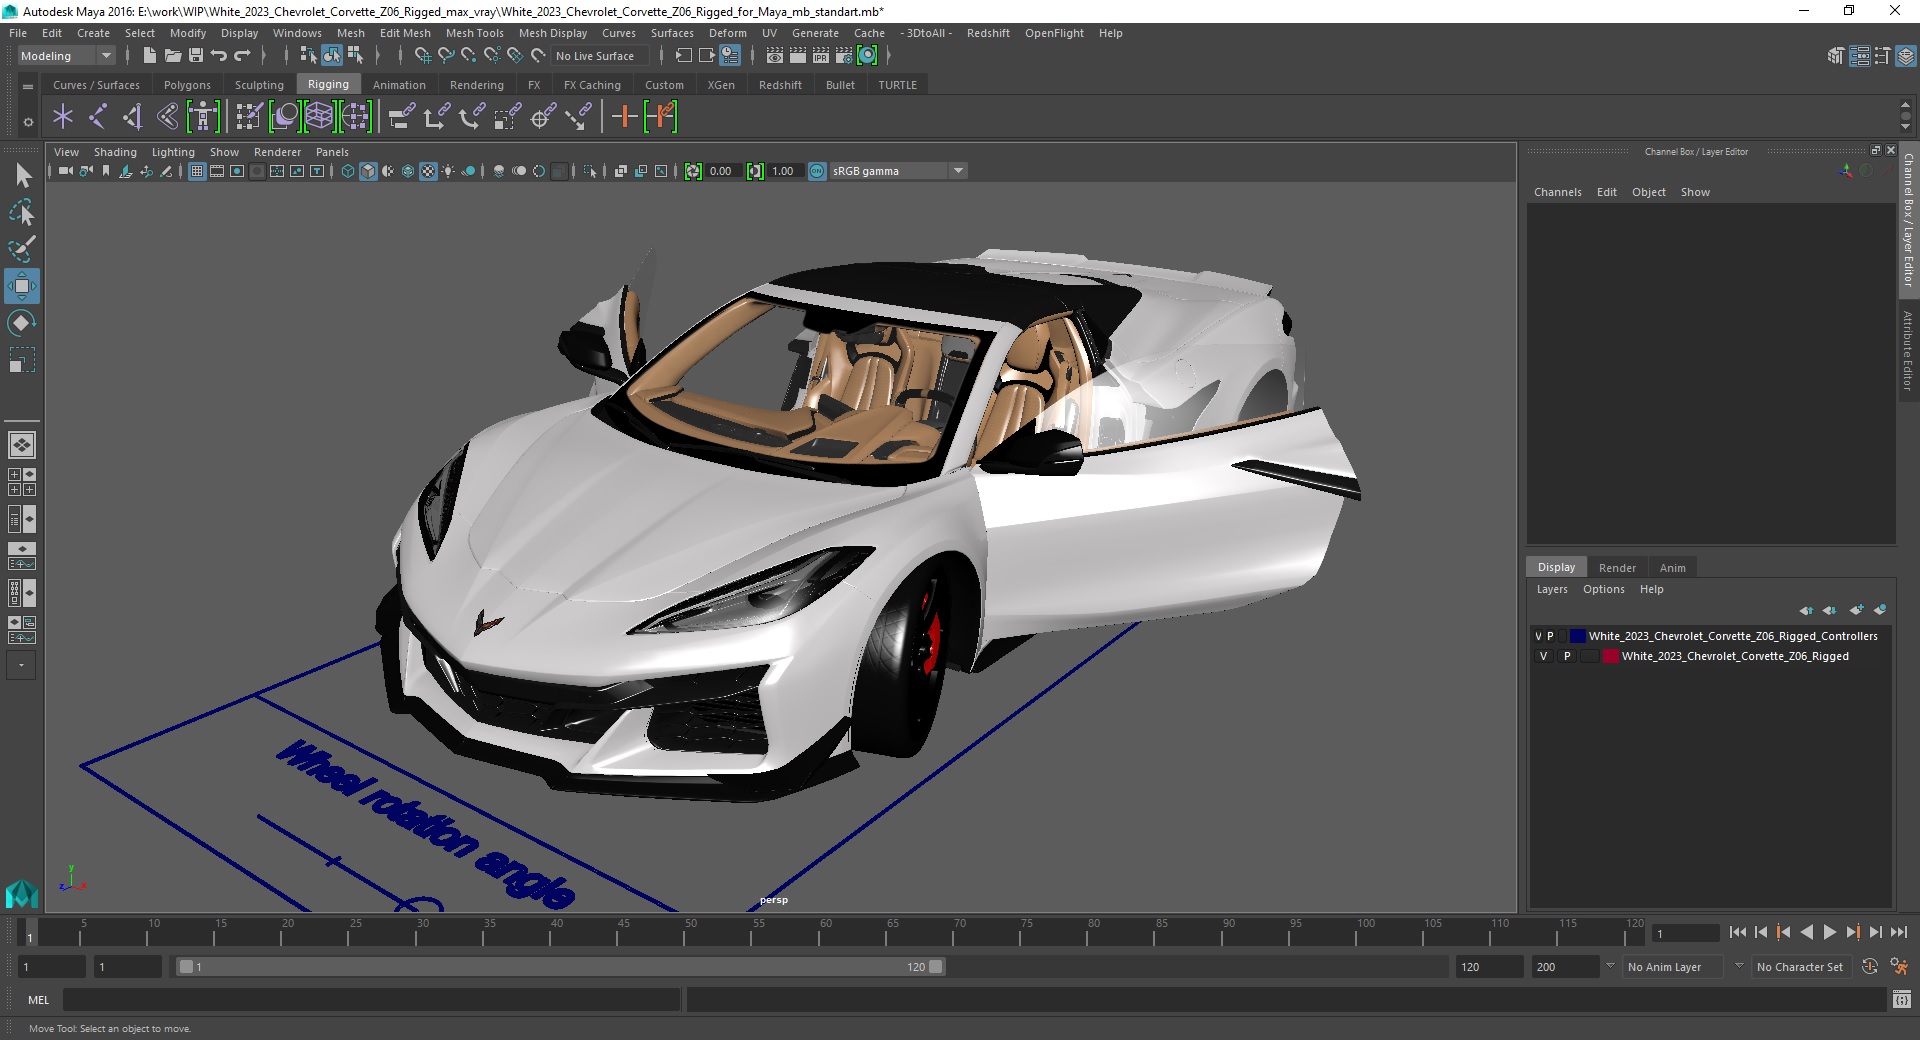
Task: Click the Paint Skin Weights shelf icon
Action: [249, 117]
